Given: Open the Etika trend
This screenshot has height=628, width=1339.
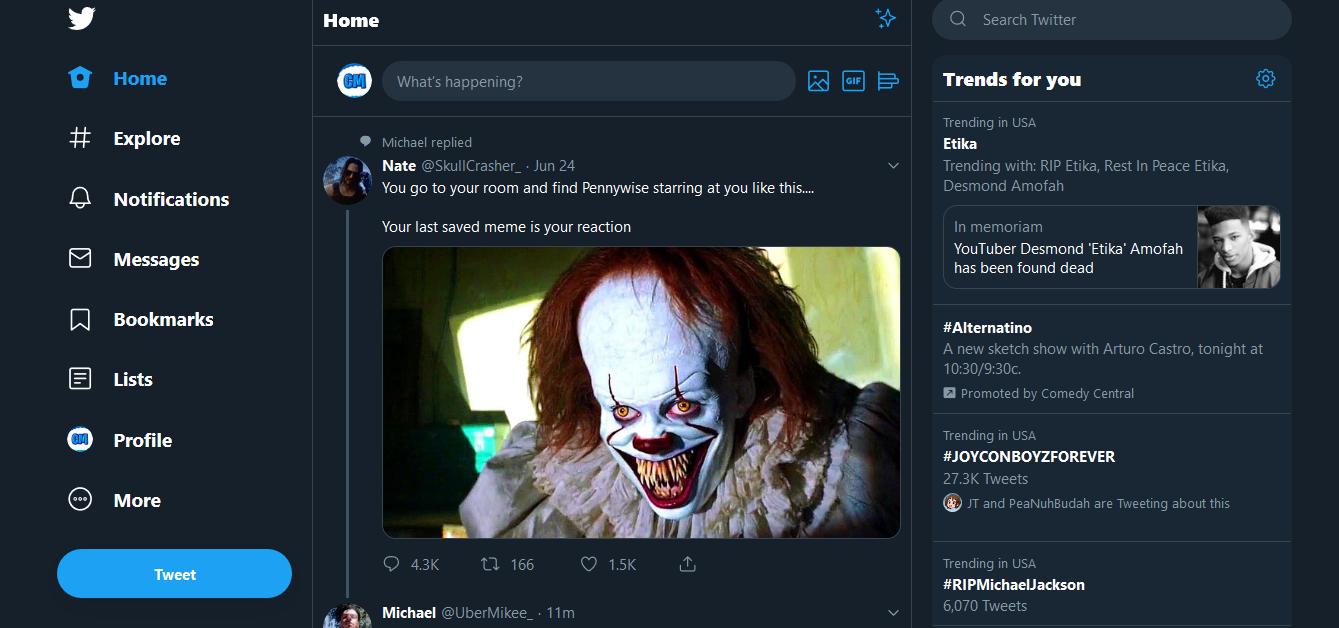Looking at the screenshot, I should [960, 144].
